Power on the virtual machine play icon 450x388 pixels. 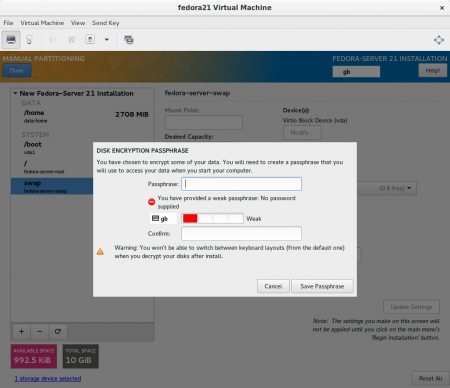(x=53, y=40)
